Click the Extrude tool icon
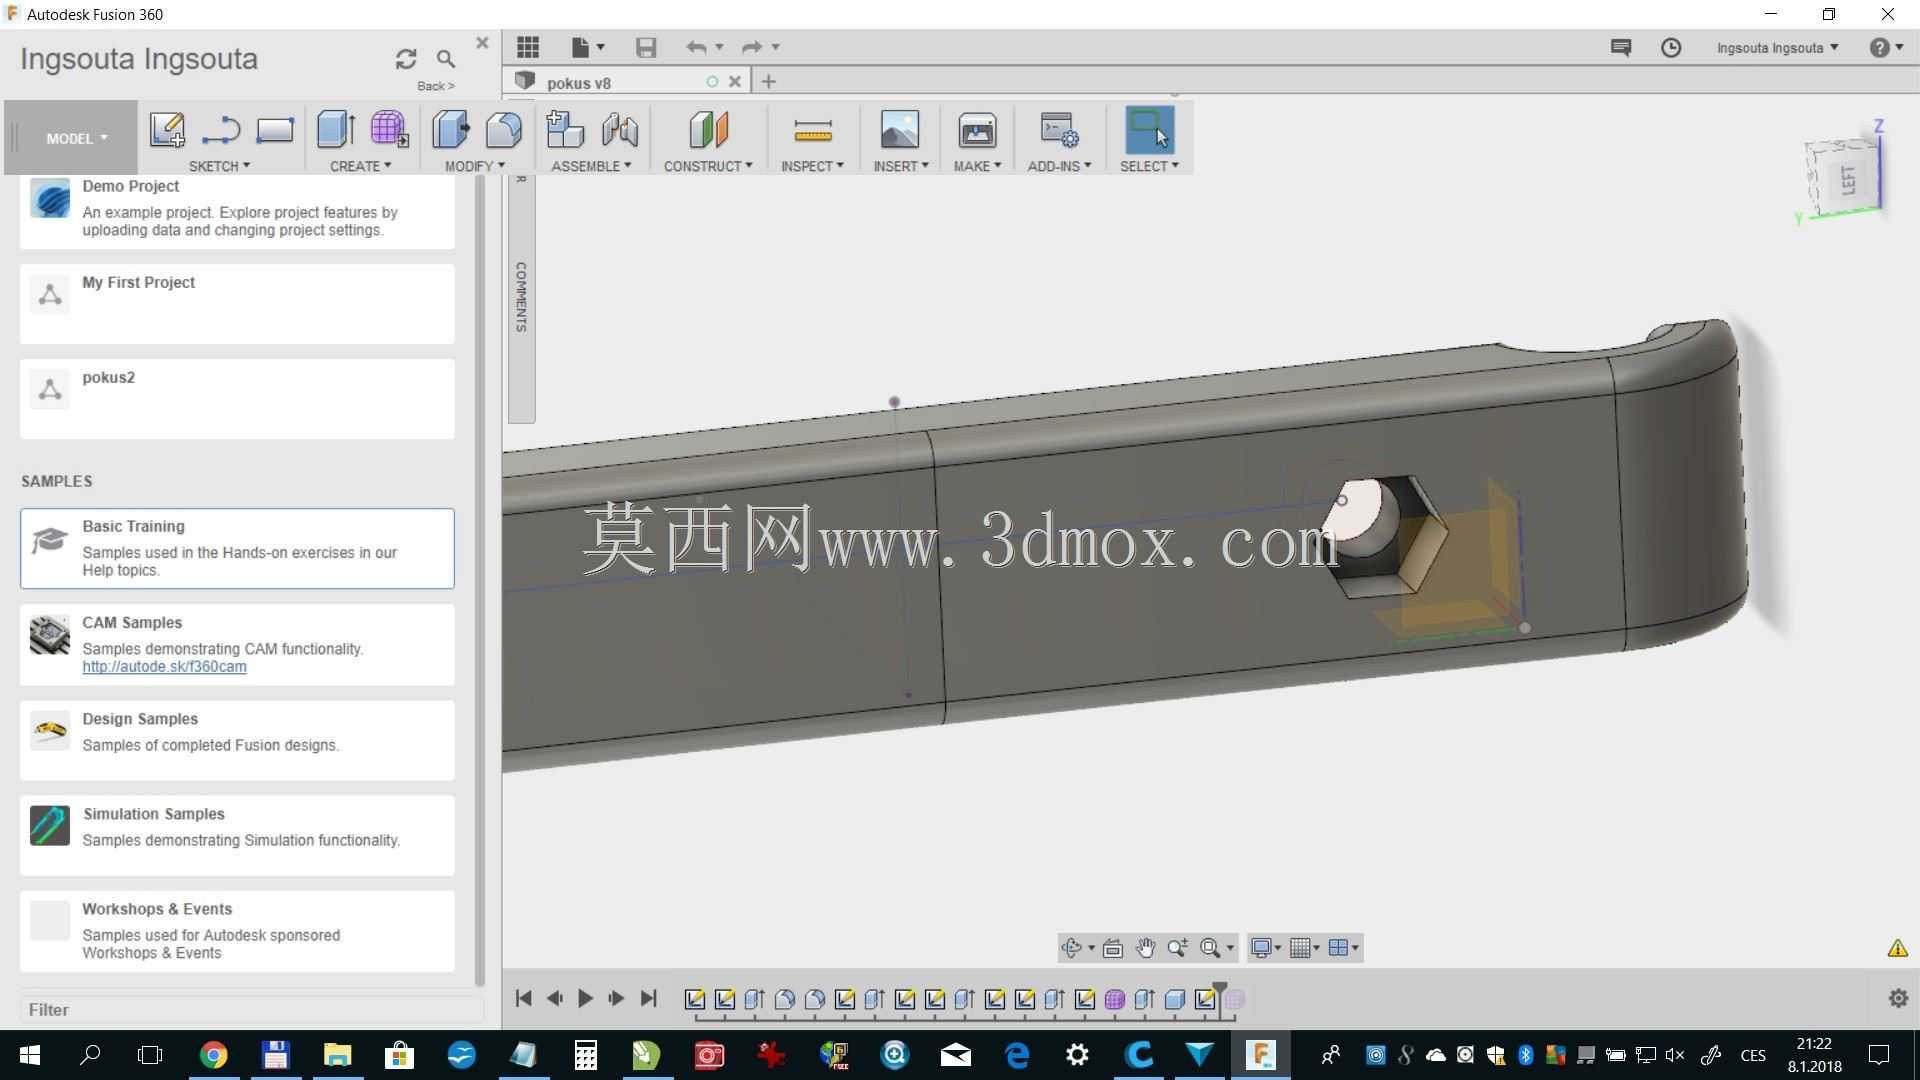 pos(336,130)
